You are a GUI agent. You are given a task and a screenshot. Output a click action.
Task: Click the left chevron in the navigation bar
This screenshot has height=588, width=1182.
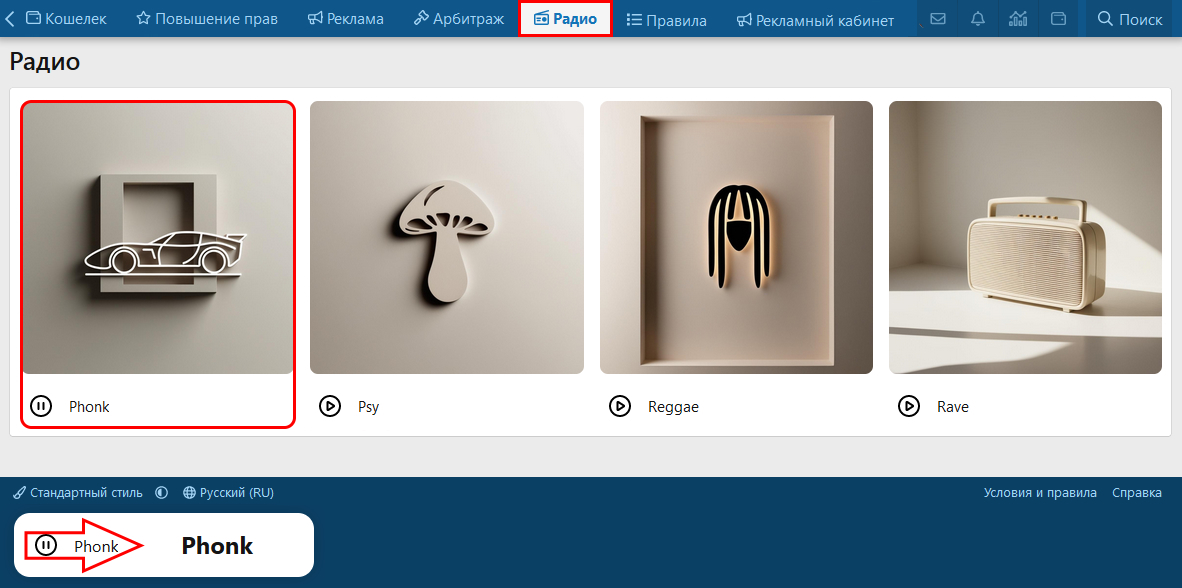[x=10, y=19]
